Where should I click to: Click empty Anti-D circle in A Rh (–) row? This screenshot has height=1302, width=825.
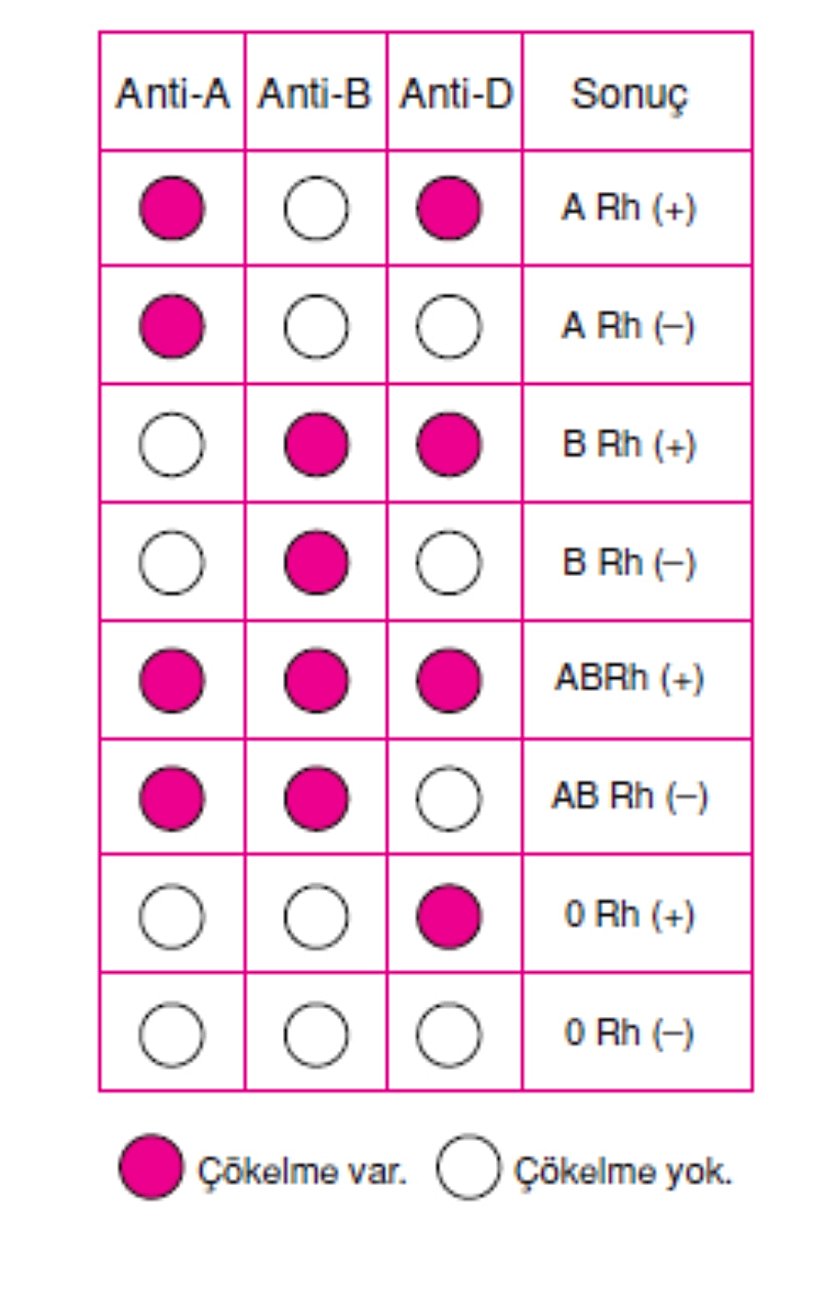449,327
